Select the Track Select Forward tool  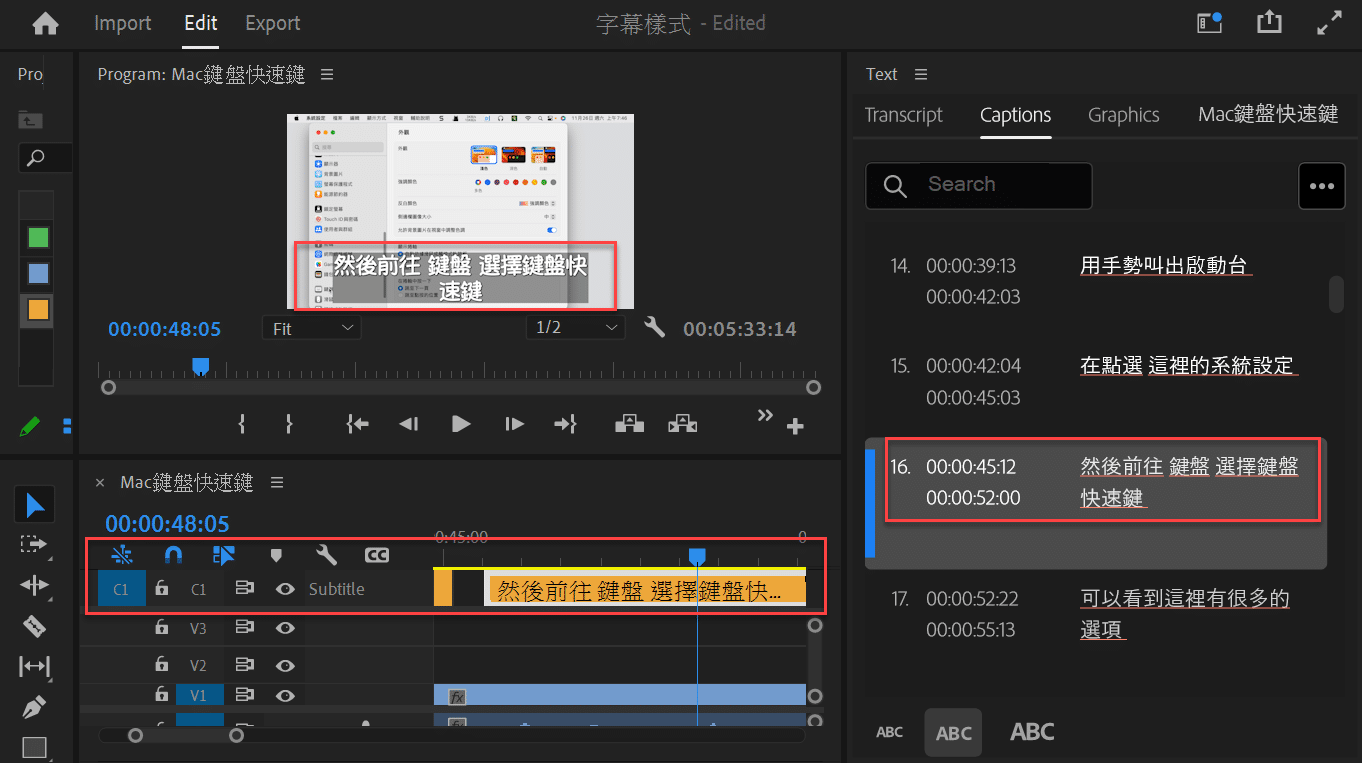(35, 544)
